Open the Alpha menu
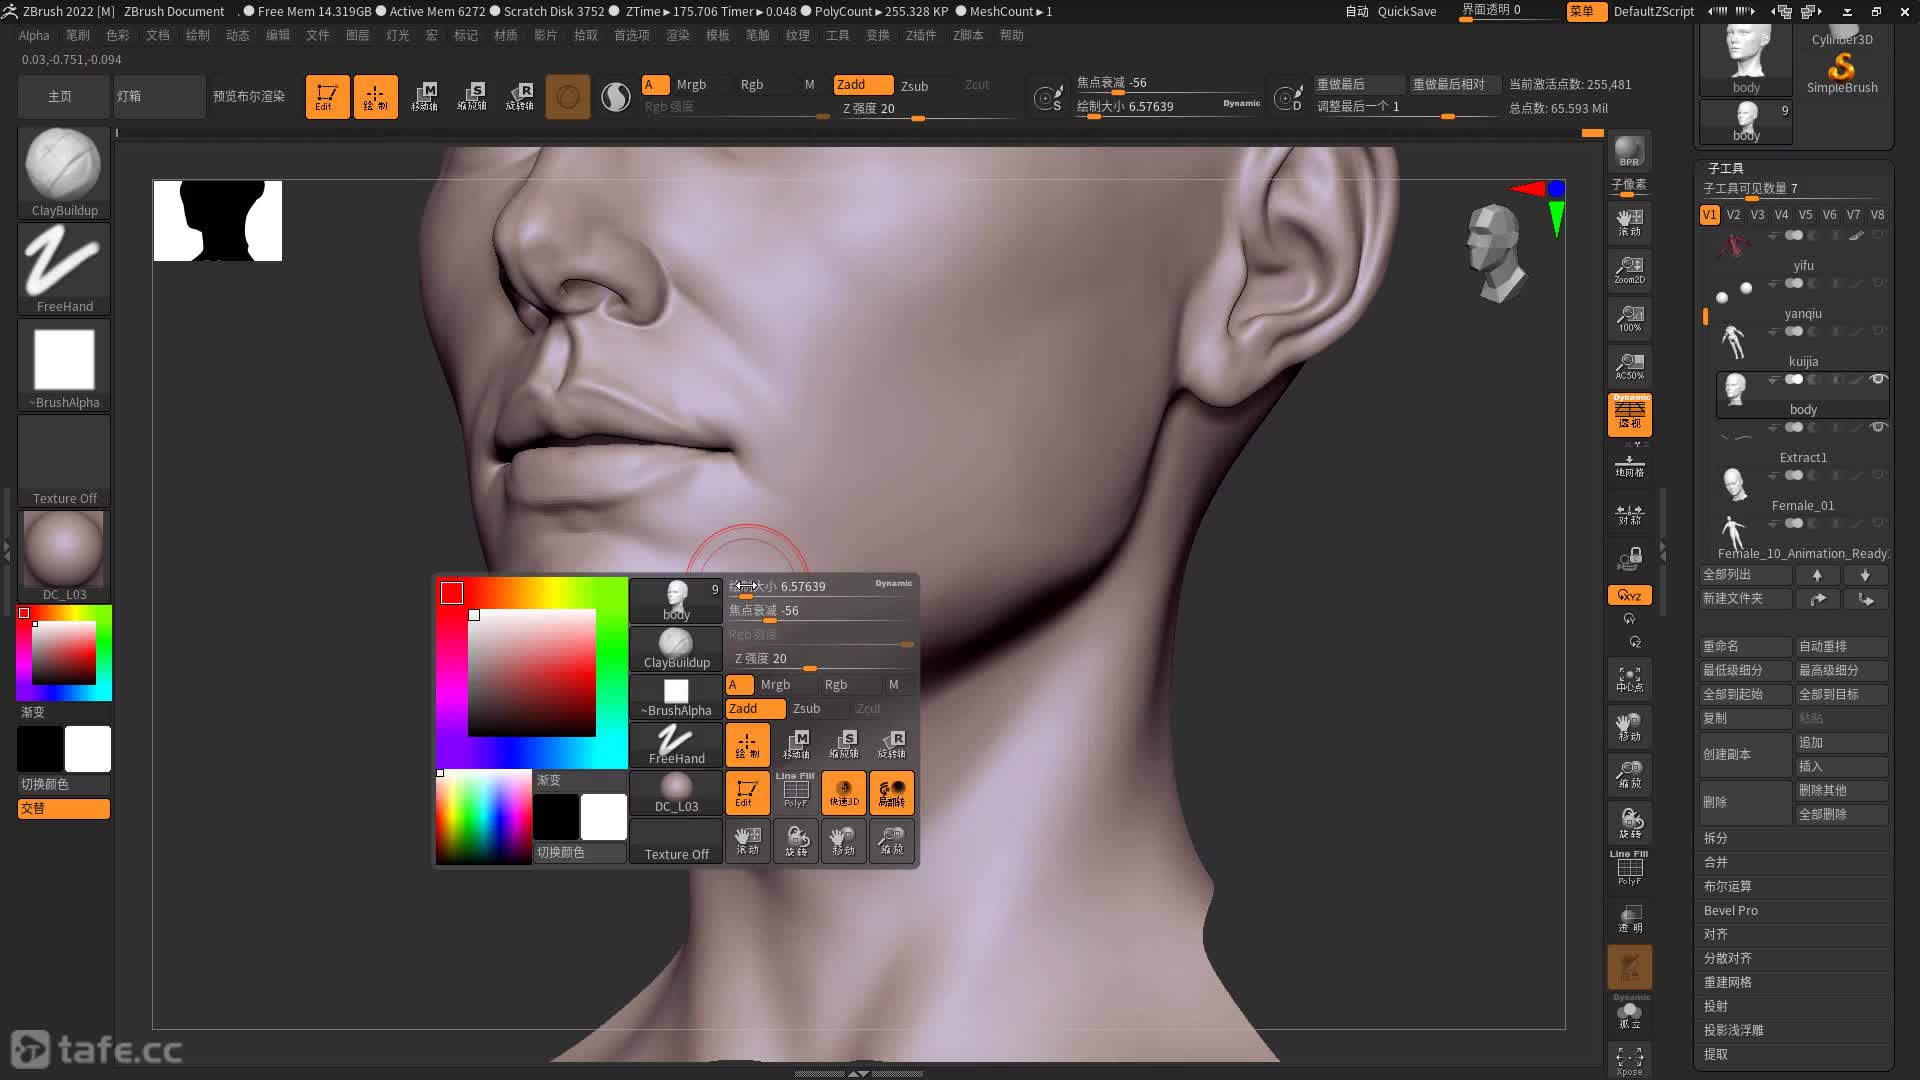Screen dimensions: 1920x1080 pos(34,35)
